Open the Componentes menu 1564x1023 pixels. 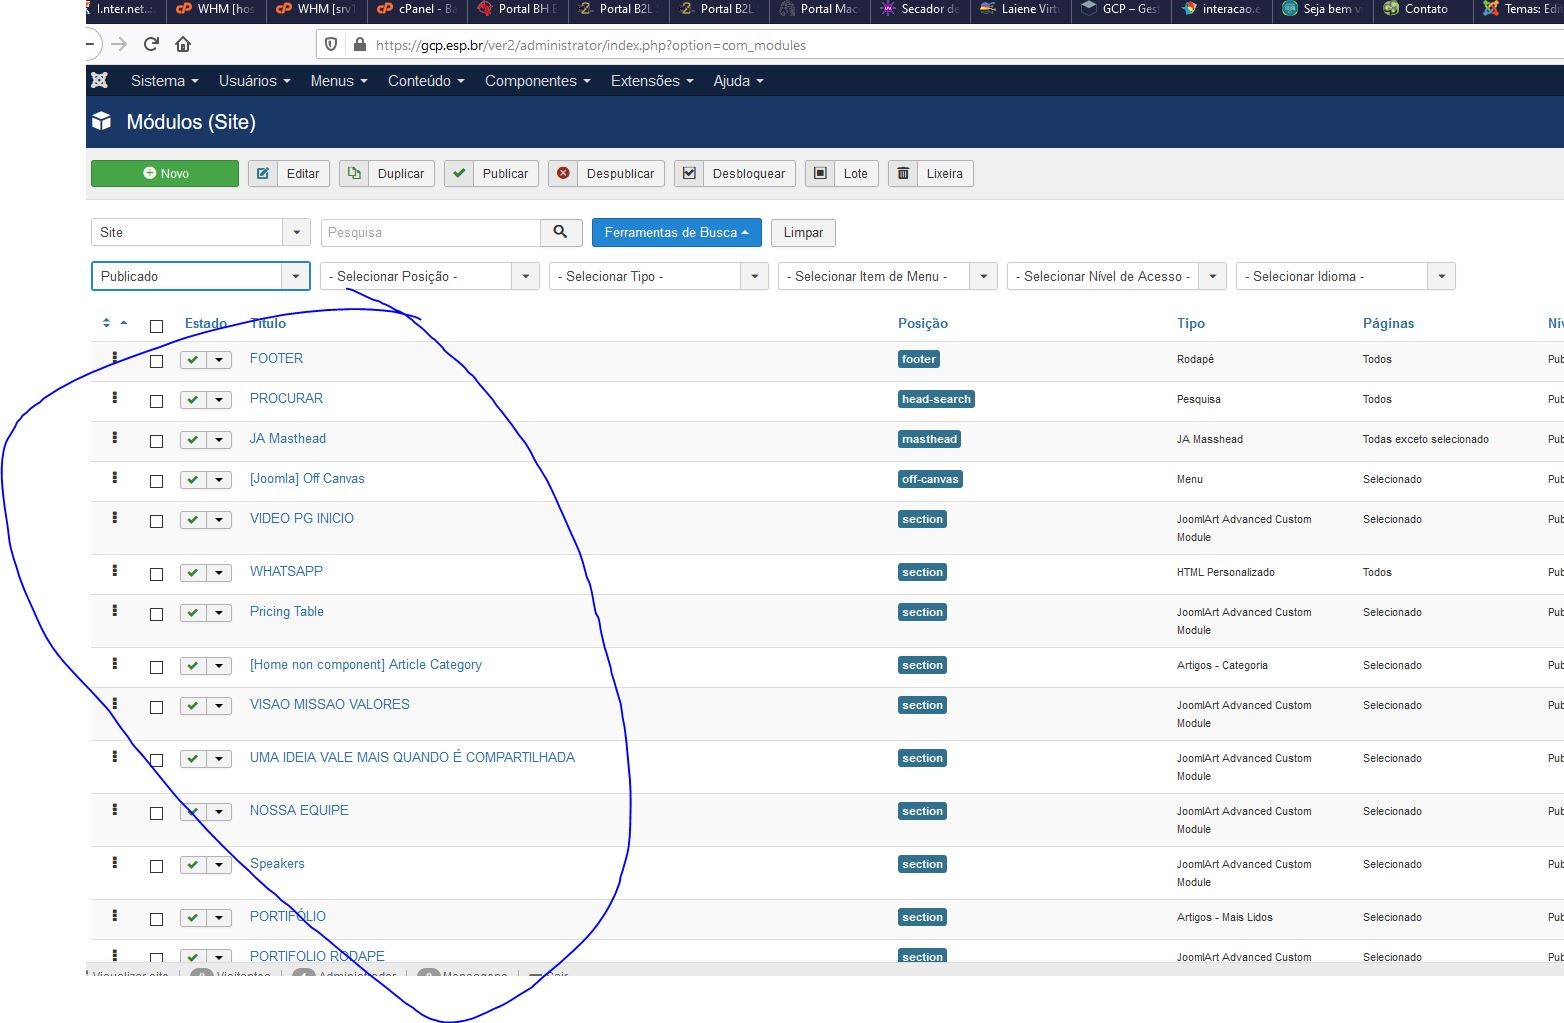(x=537, y=81)
